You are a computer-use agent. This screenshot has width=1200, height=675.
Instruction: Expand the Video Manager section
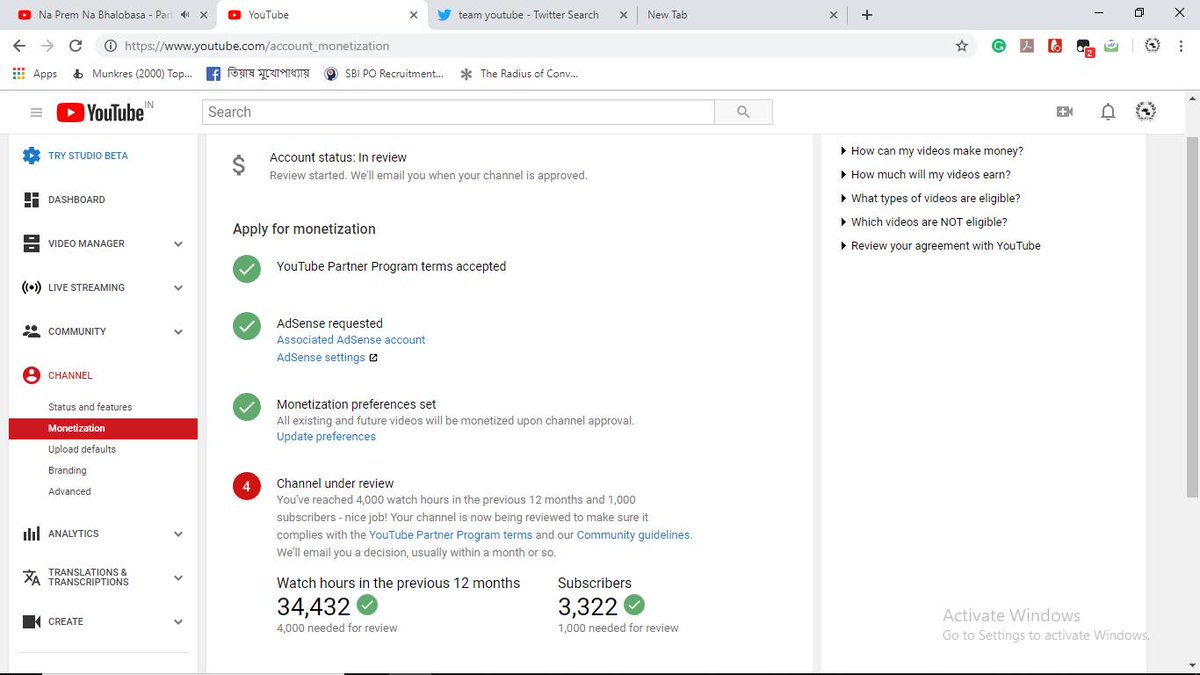click(178, 244)
